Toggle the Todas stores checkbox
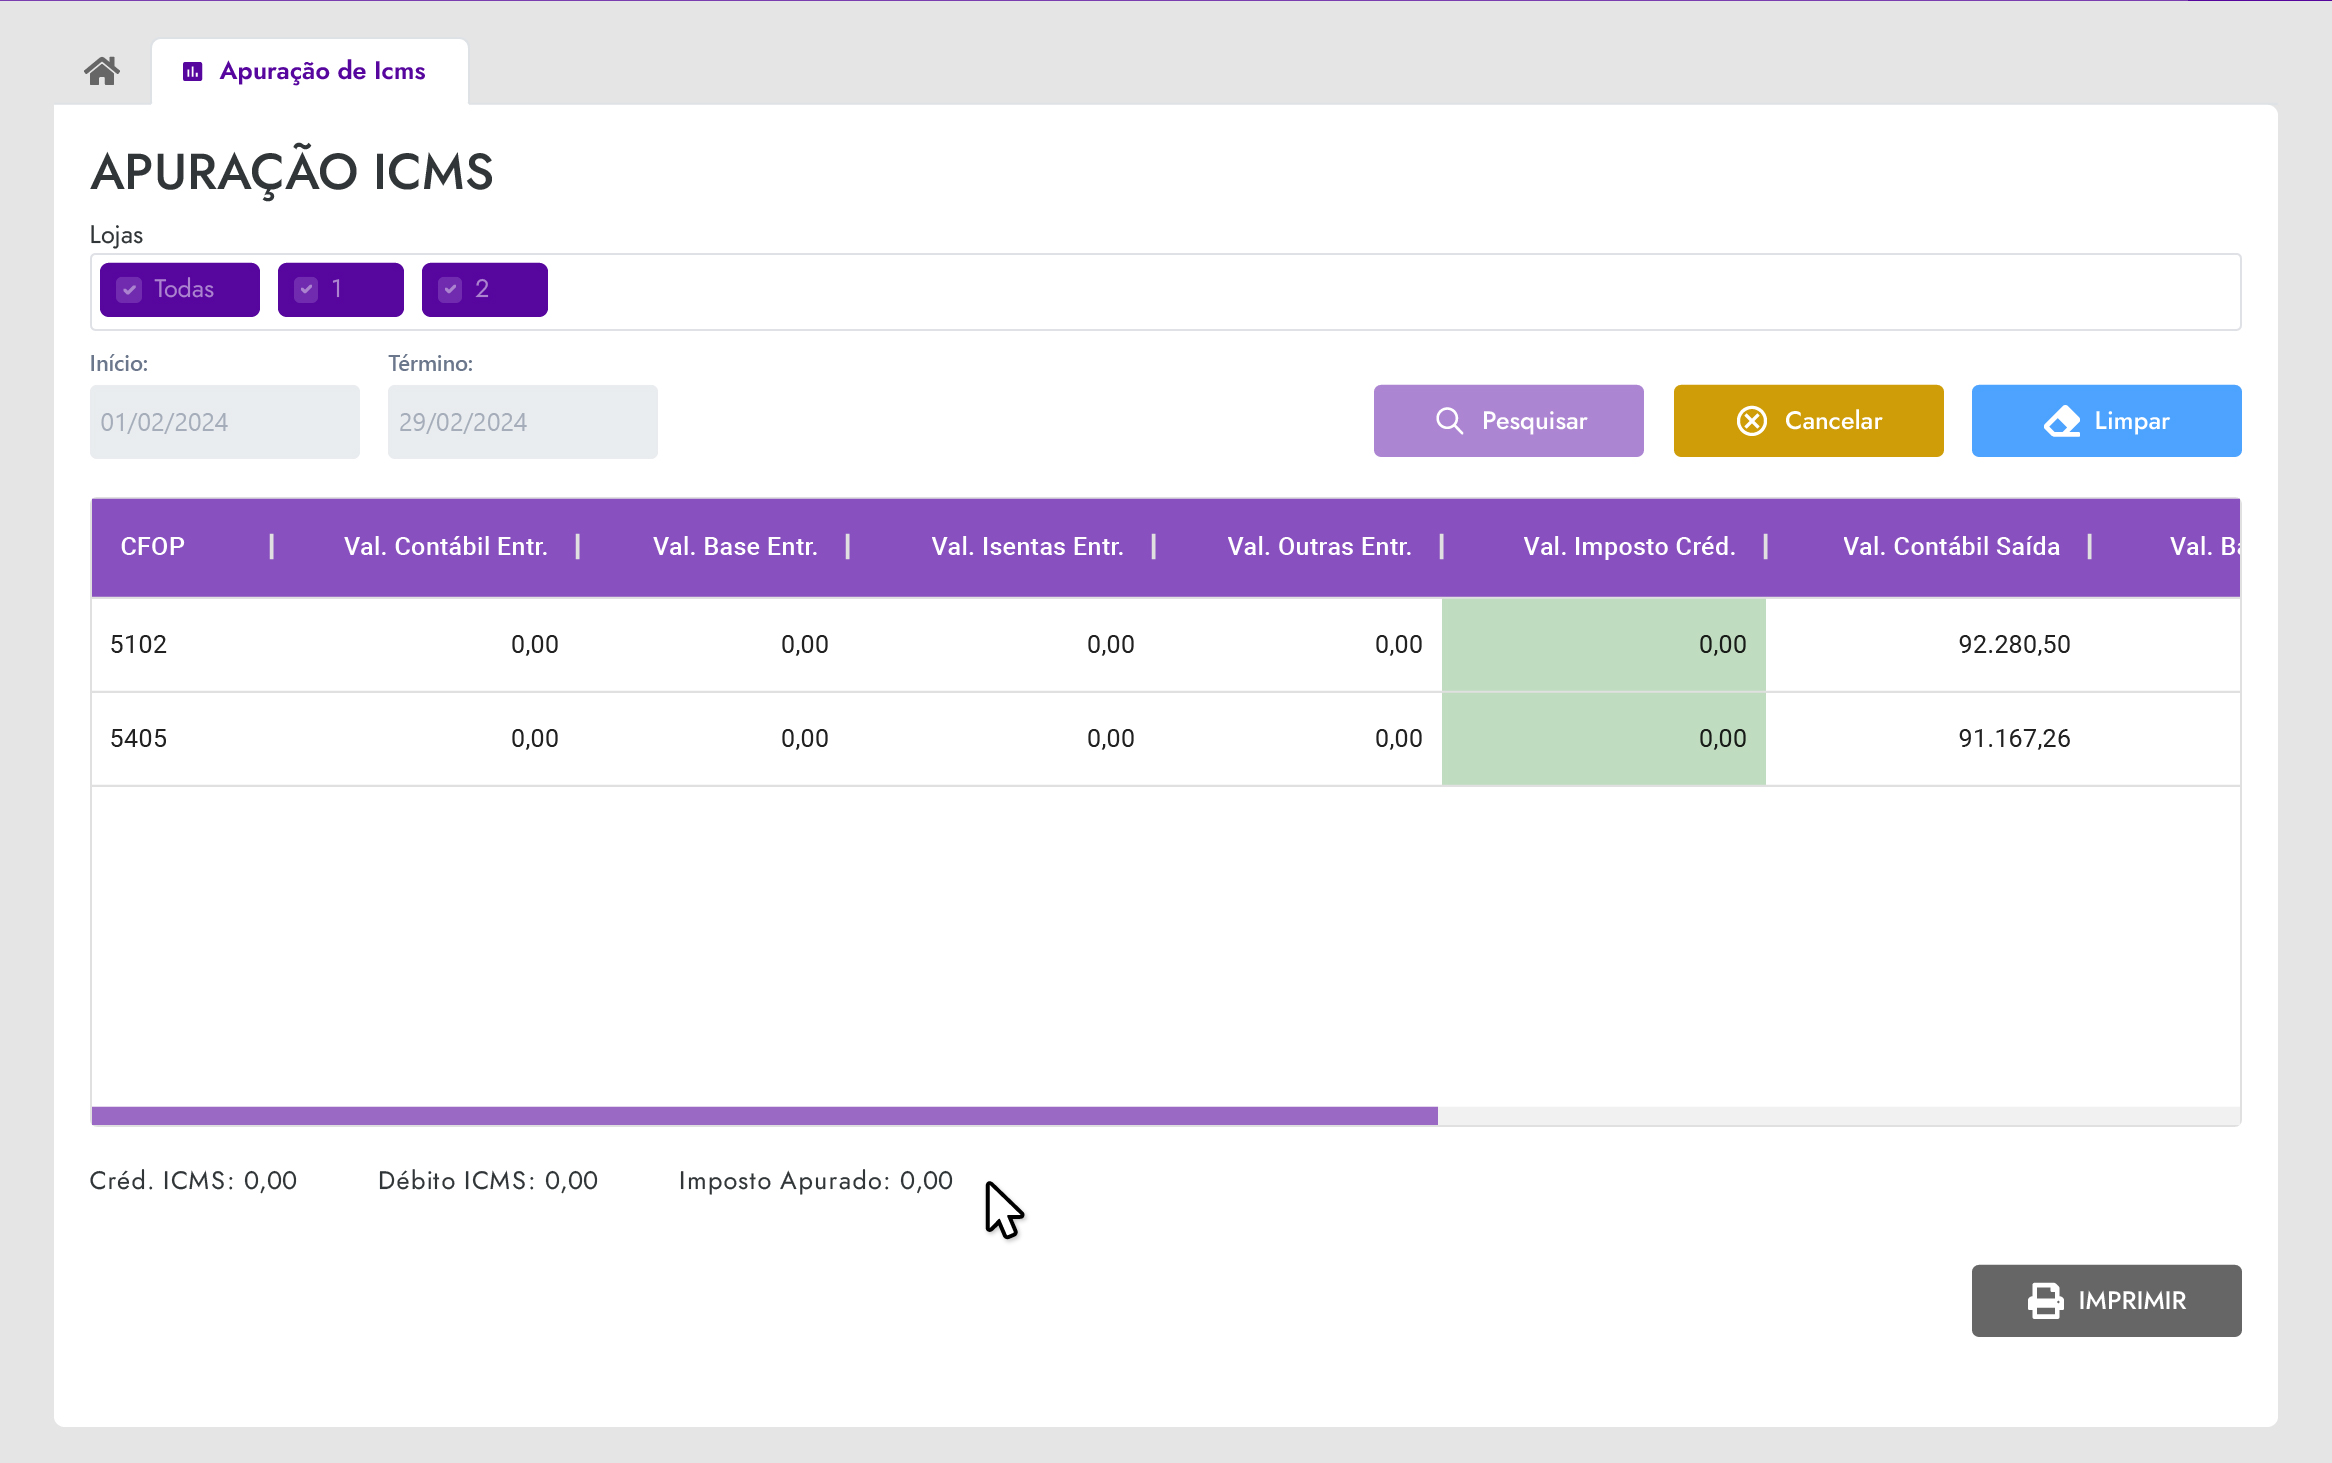The image size is (2332, 1463). coord(130,290)
